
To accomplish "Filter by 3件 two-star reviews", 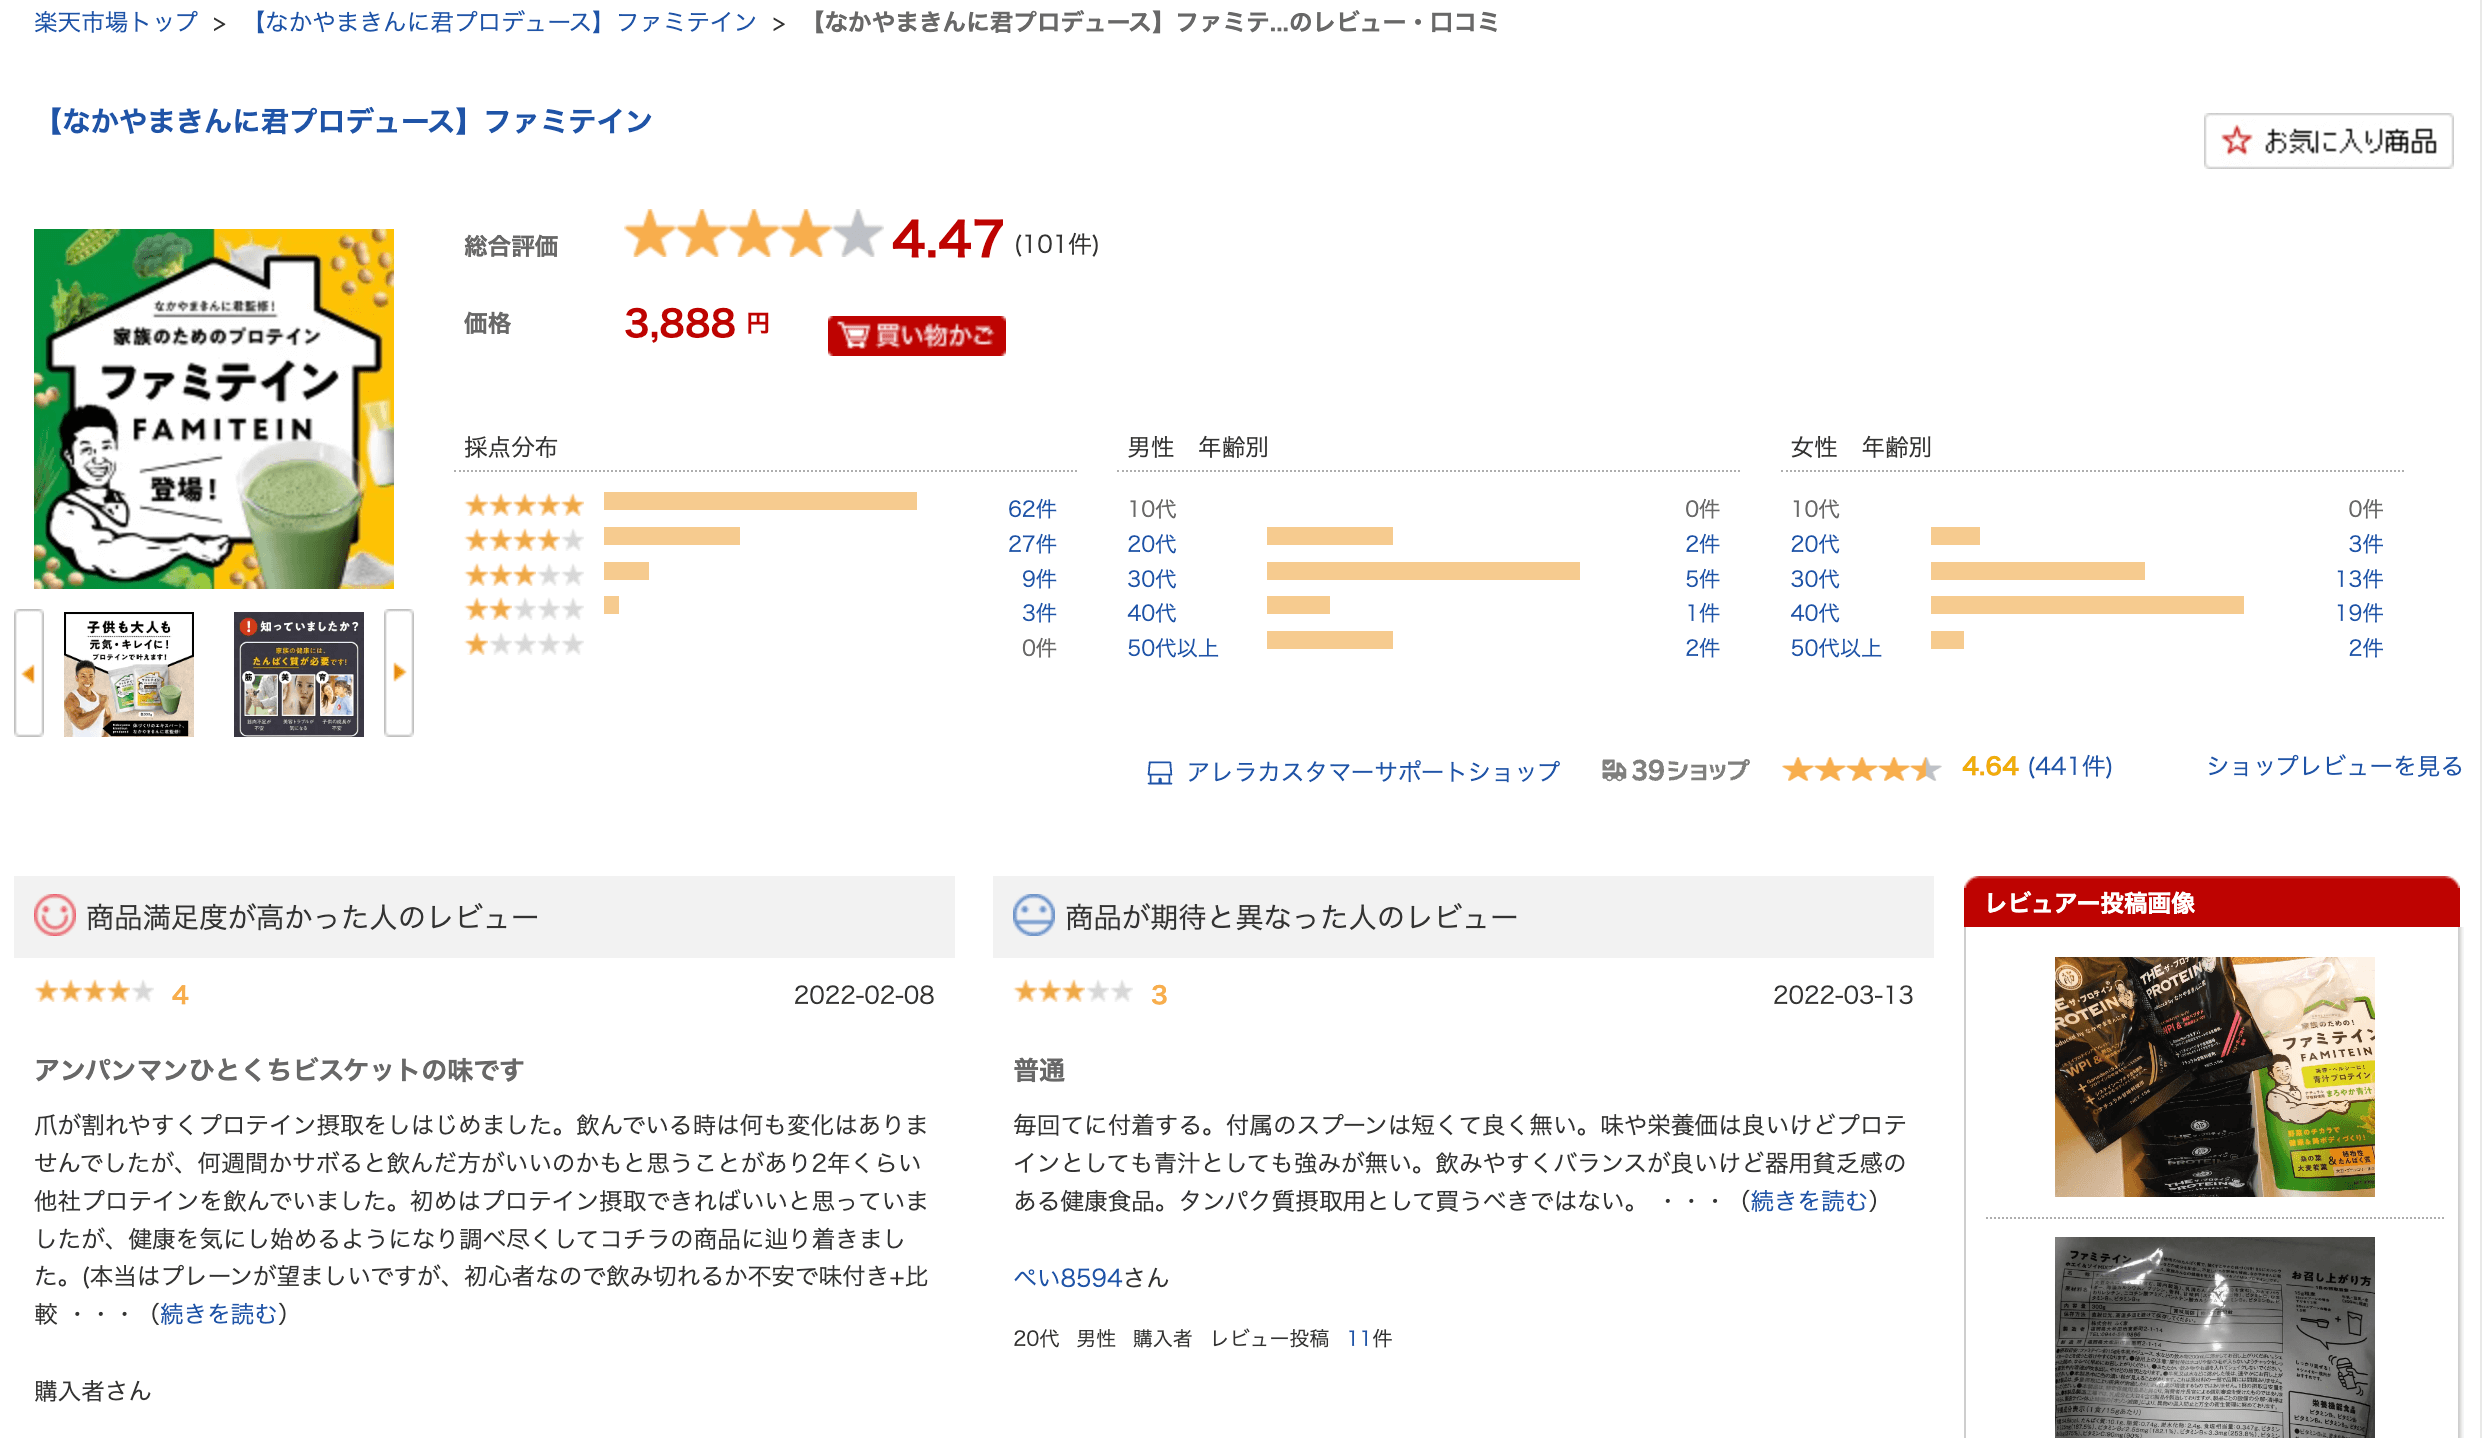I will coord(1039,613).
